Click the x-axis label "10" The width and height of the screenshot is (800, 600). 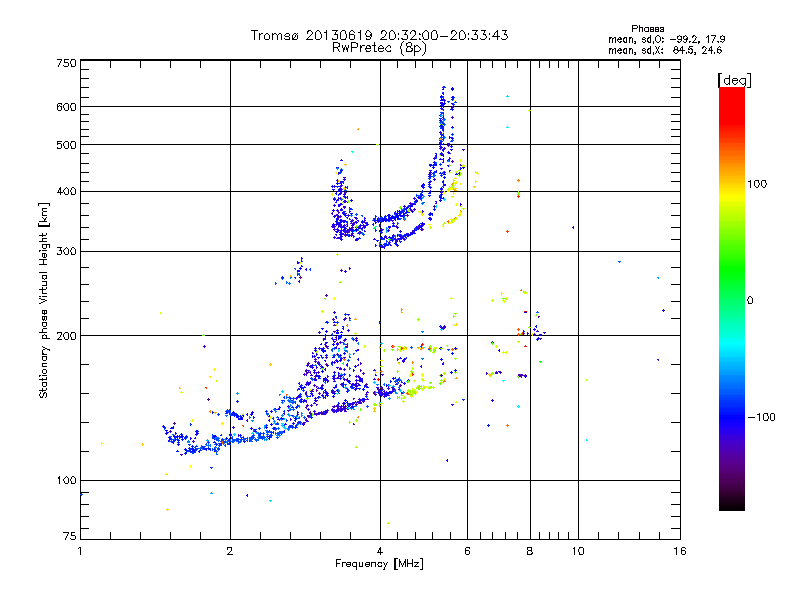pyautogui.click(x=578, y=551)
